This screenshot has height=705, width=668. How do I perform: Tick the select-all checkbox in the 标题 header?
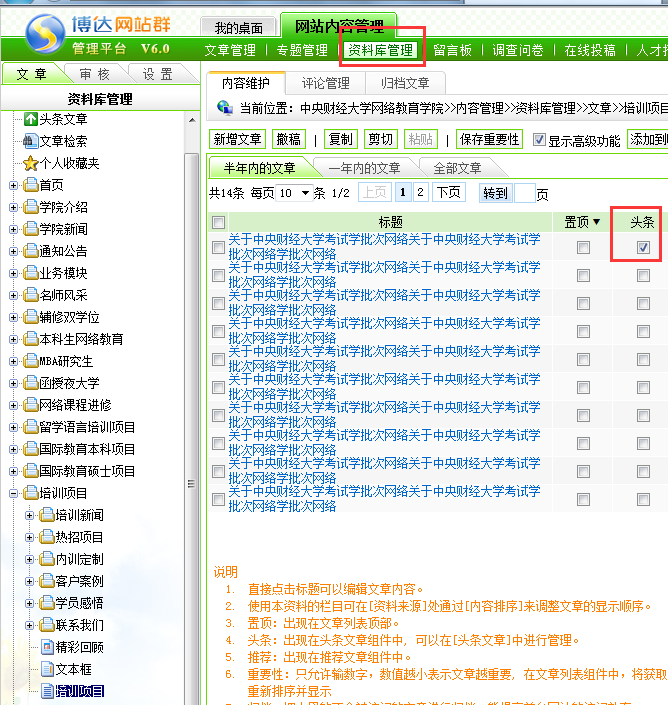click(x=218, y=222)
